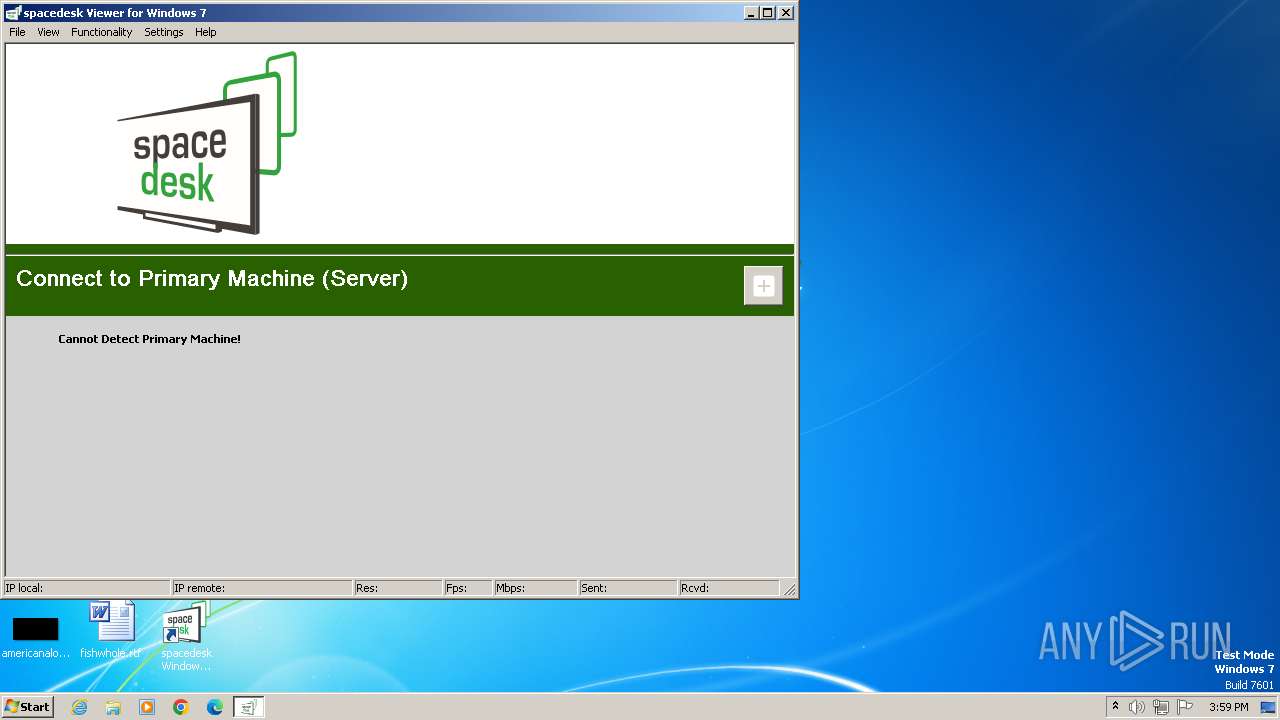The image size is (1280, 720).
Task: Open Windows Explorer from the taskbar
Action: pyautogui.click(x=113, y=707)
